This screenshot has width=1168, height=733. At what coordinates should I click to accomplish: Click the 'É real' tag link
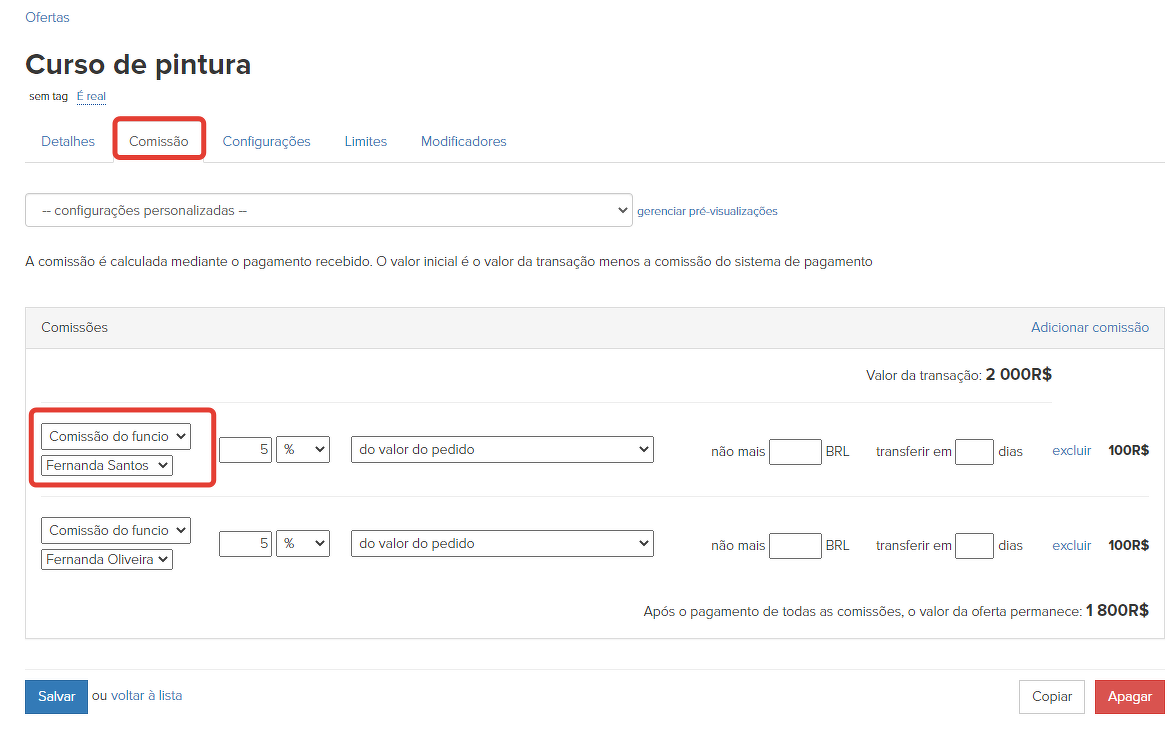coord(91,96)
